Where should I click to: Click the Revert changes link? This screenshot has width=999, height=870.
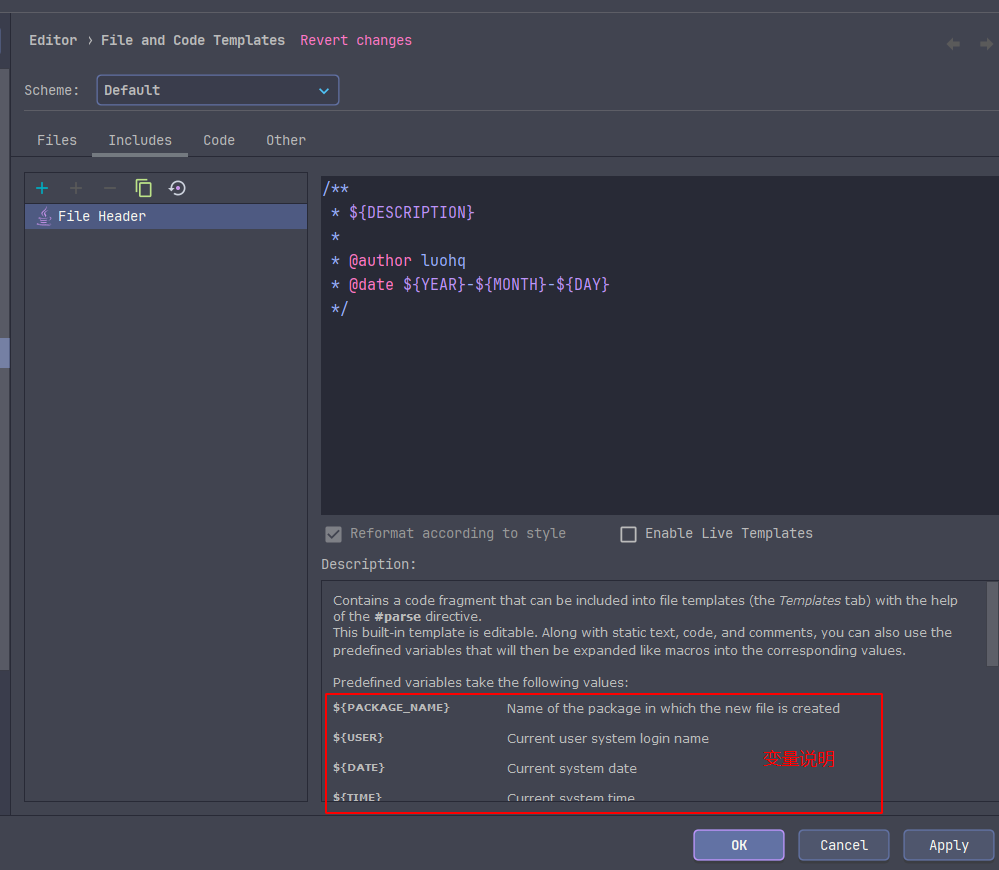click(x=356, y=40)
